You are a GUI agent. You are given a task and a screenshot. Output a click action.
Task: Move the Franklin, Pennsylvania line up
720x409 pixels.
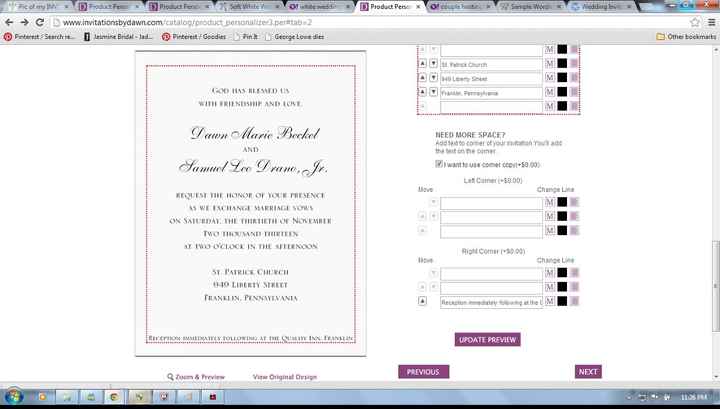pos(422,92)
